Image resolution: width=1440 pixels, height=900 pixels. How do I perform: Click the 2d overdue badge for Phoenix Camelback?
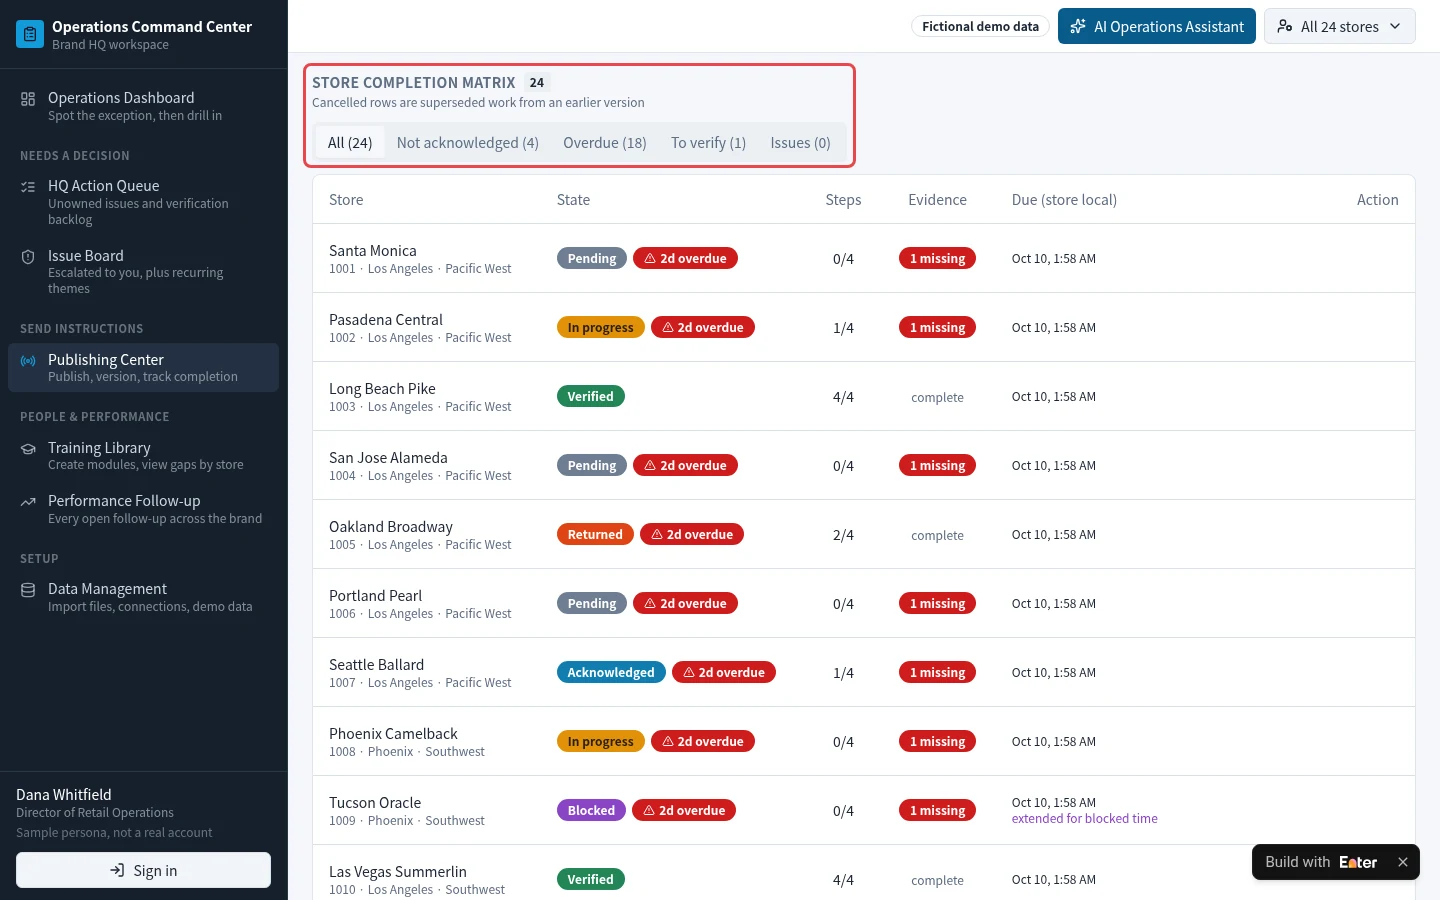[x=703, y=741]
